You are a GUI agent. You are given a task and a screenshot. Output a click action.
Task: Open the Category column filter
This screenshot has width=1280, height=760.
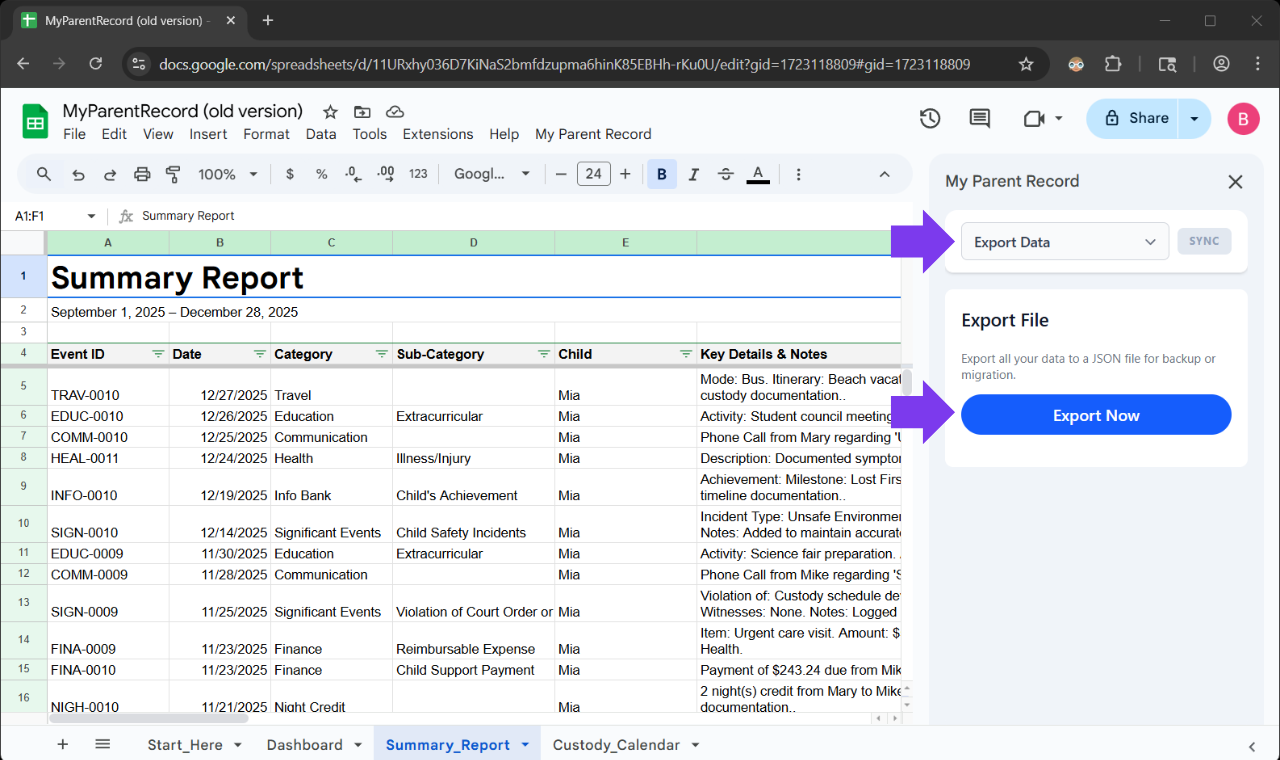click(382, 354)
